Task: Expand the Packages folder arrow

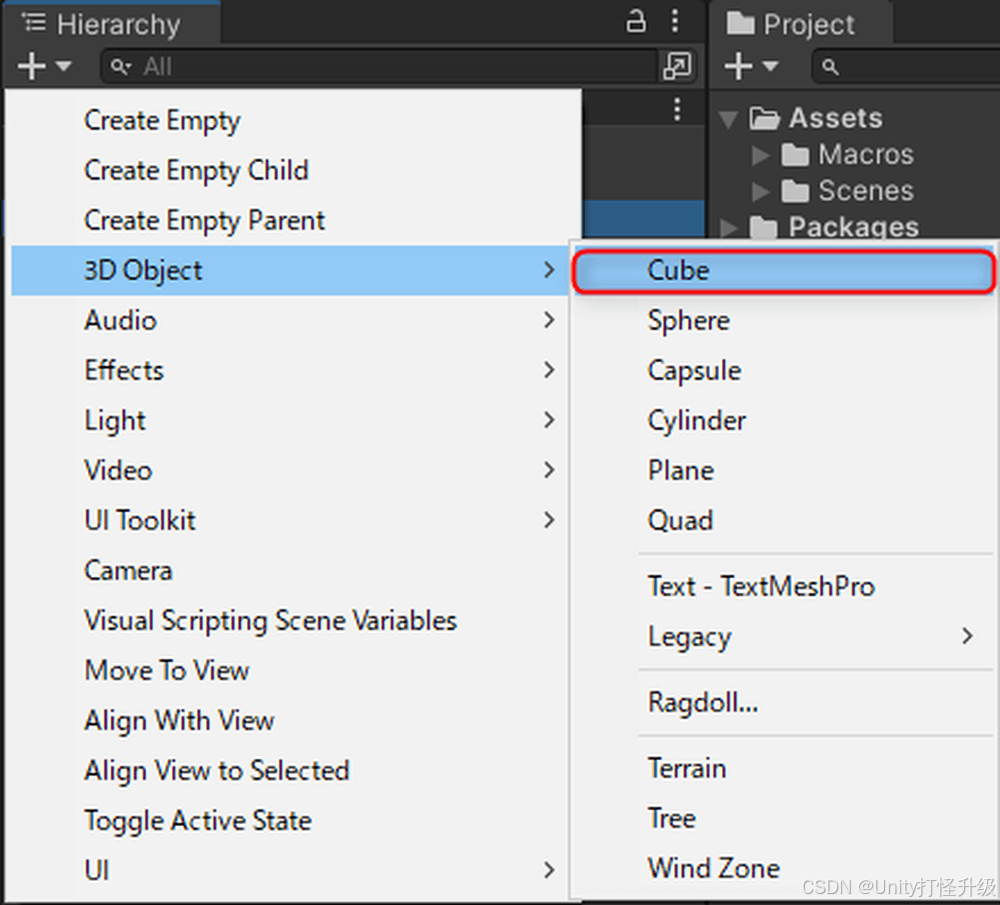Action: [728, 228]
